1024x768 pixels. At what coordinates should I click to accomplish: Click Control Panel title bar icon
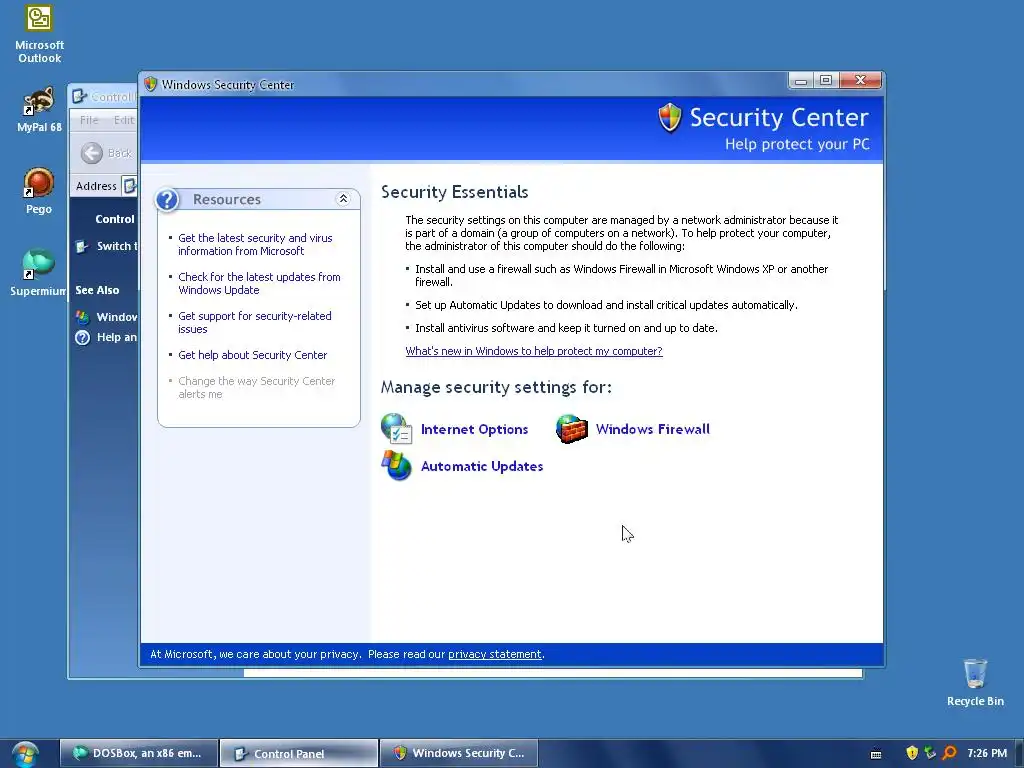tap(79, 97)
